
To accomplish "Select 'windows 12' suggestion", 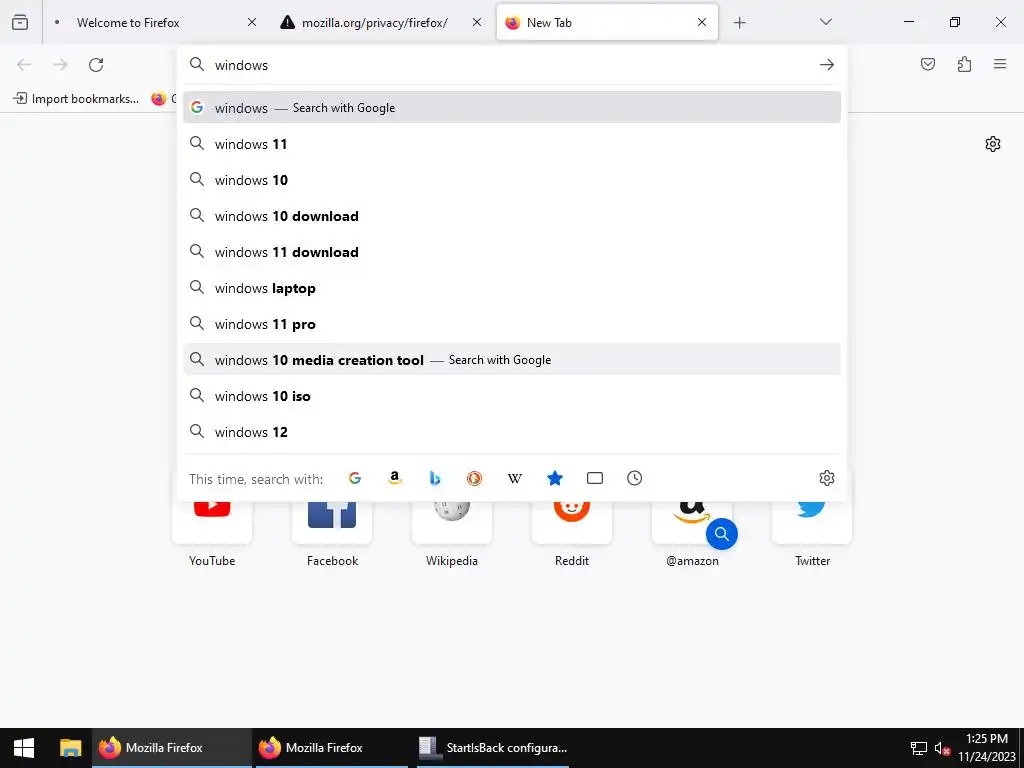I will [512, 432].
